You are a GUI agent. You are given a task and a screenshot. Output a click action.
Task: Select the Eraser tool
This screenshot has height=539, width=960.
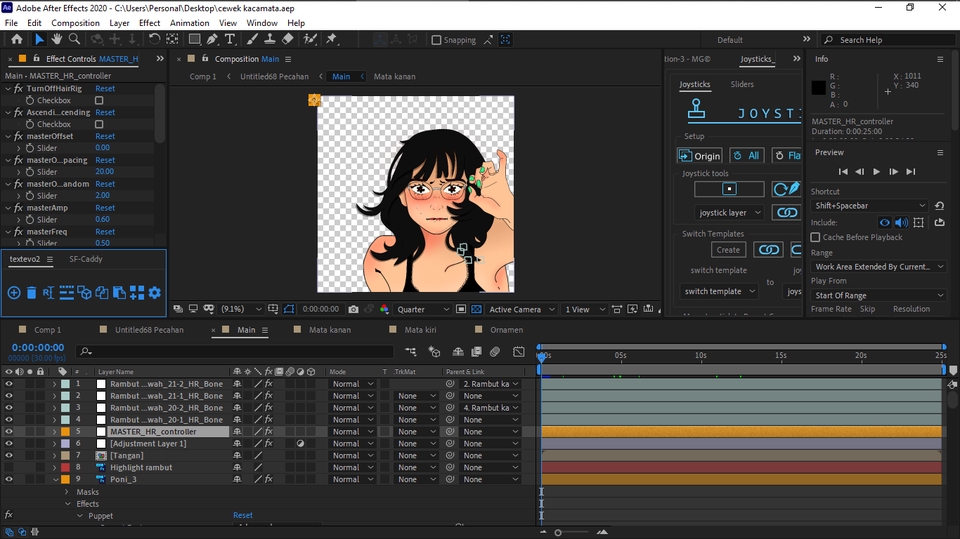pos(287,39)
